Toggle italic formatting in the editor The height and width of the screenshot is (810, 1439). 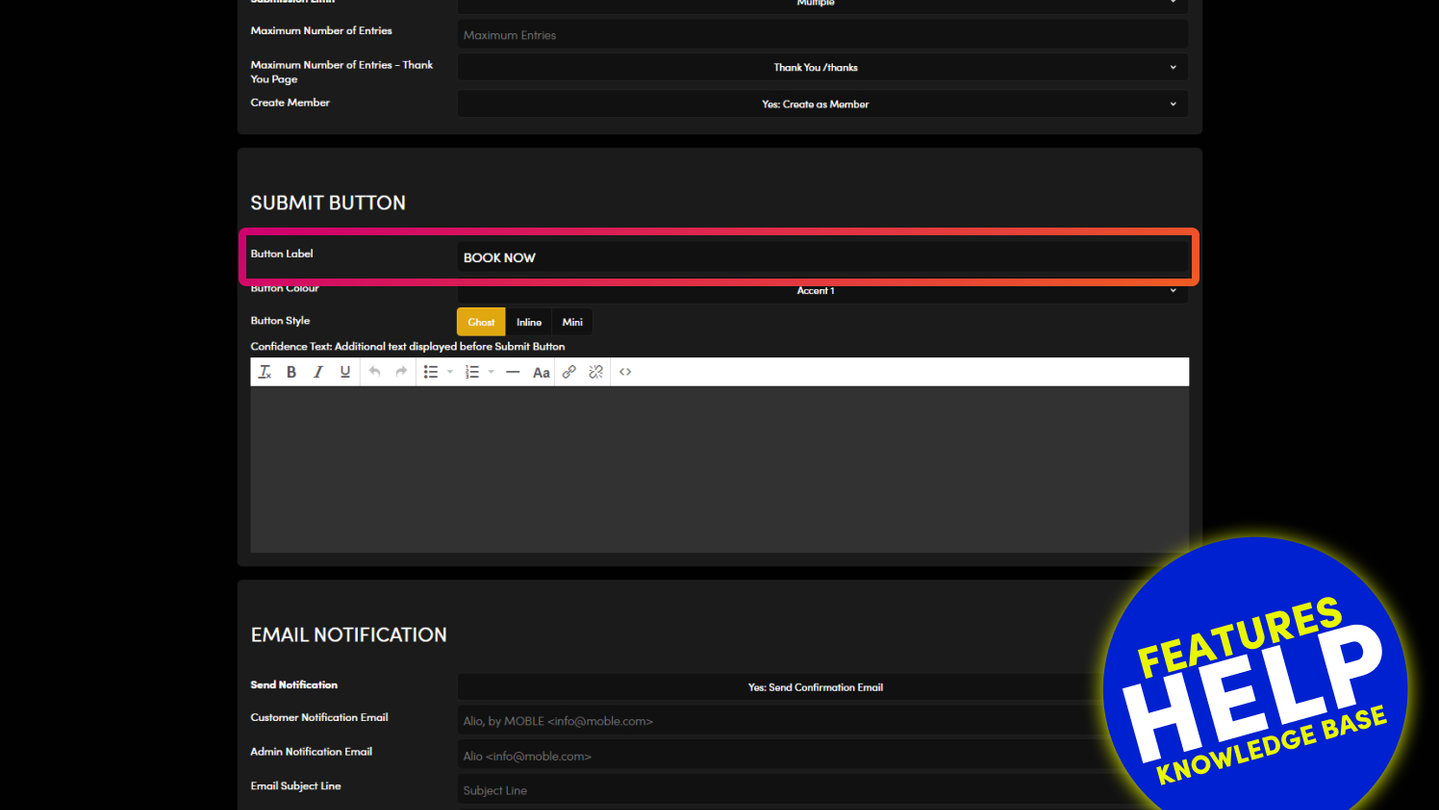318,372
